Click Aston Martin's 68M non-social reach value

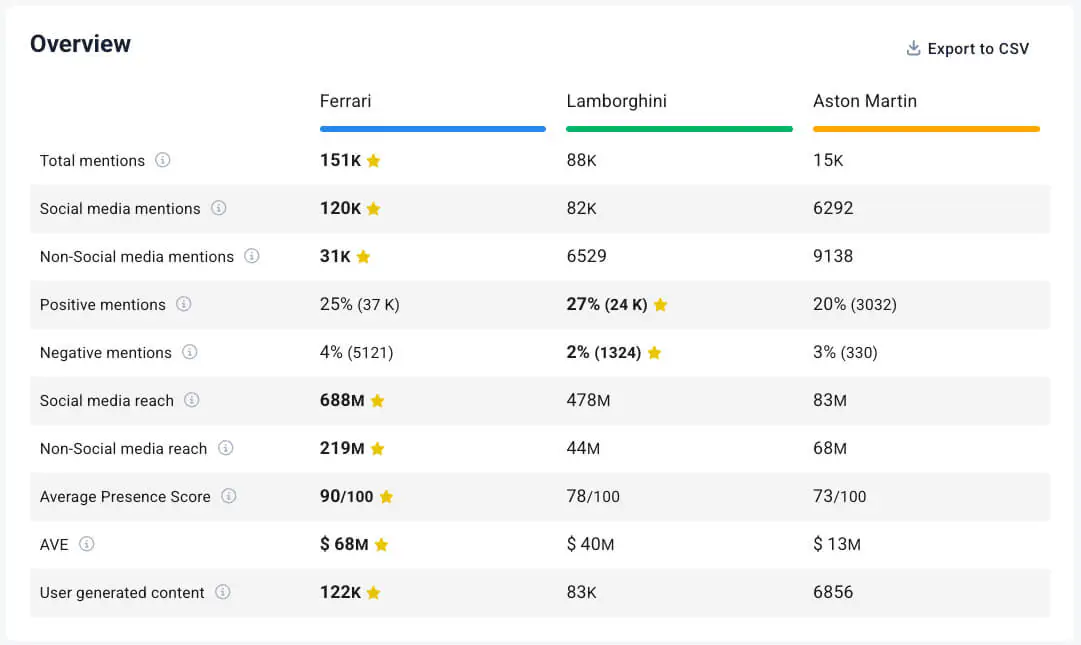click(829, 449)
